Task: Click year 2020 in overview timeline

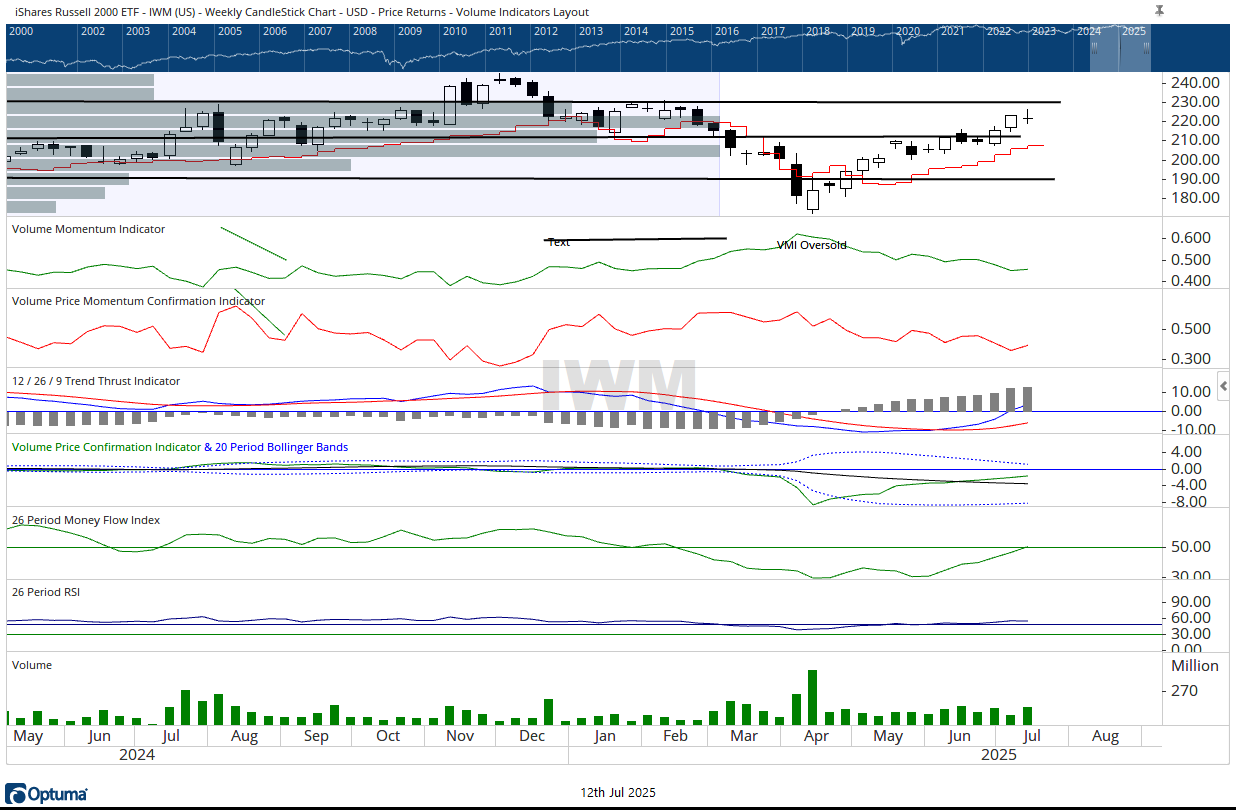Action: coord(908,31)
